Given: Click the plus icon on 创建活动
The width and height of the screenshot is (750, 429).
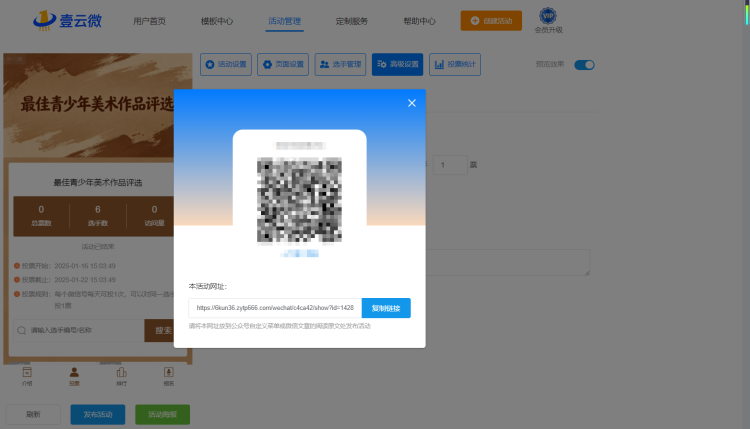Looking at the screenshot, I should click(474, 21).
